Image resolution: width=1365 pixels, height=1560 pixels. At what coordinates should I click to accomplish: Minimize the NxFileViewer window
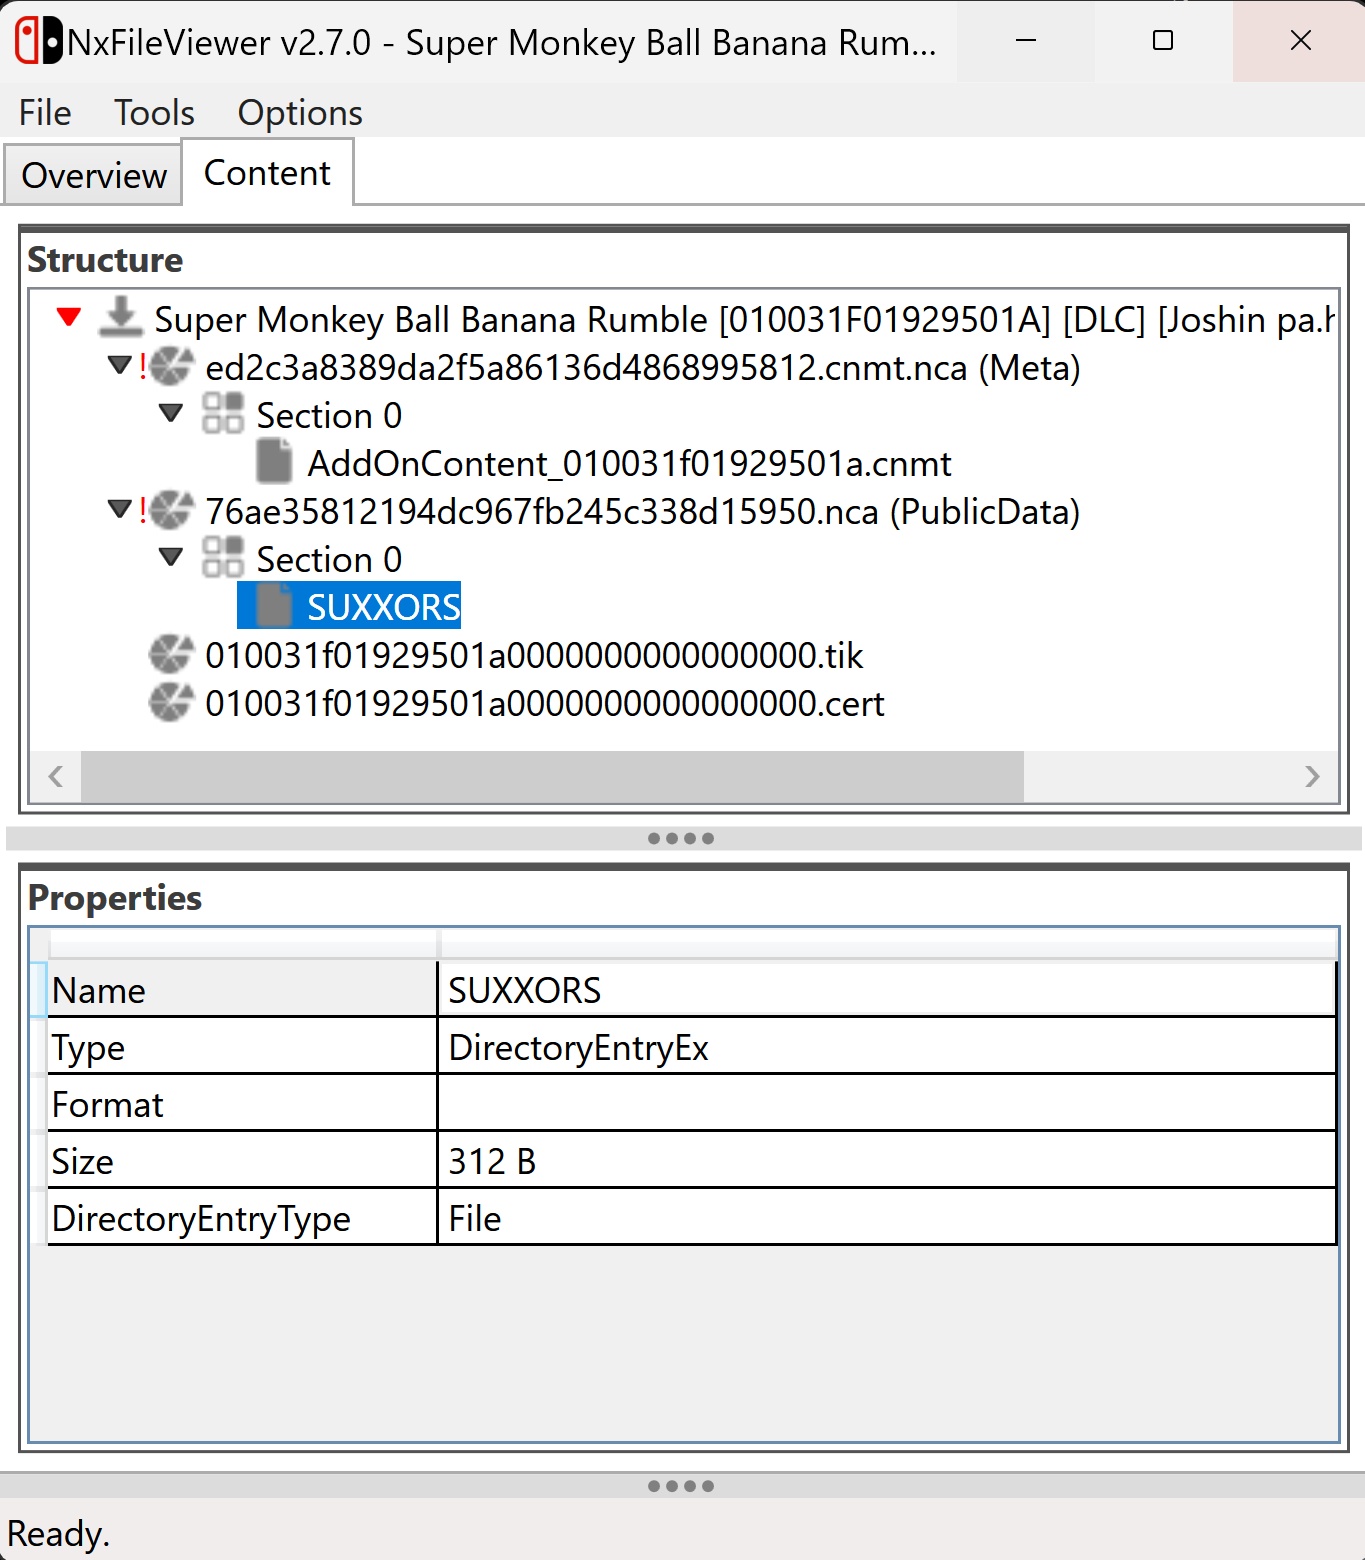1026,41
